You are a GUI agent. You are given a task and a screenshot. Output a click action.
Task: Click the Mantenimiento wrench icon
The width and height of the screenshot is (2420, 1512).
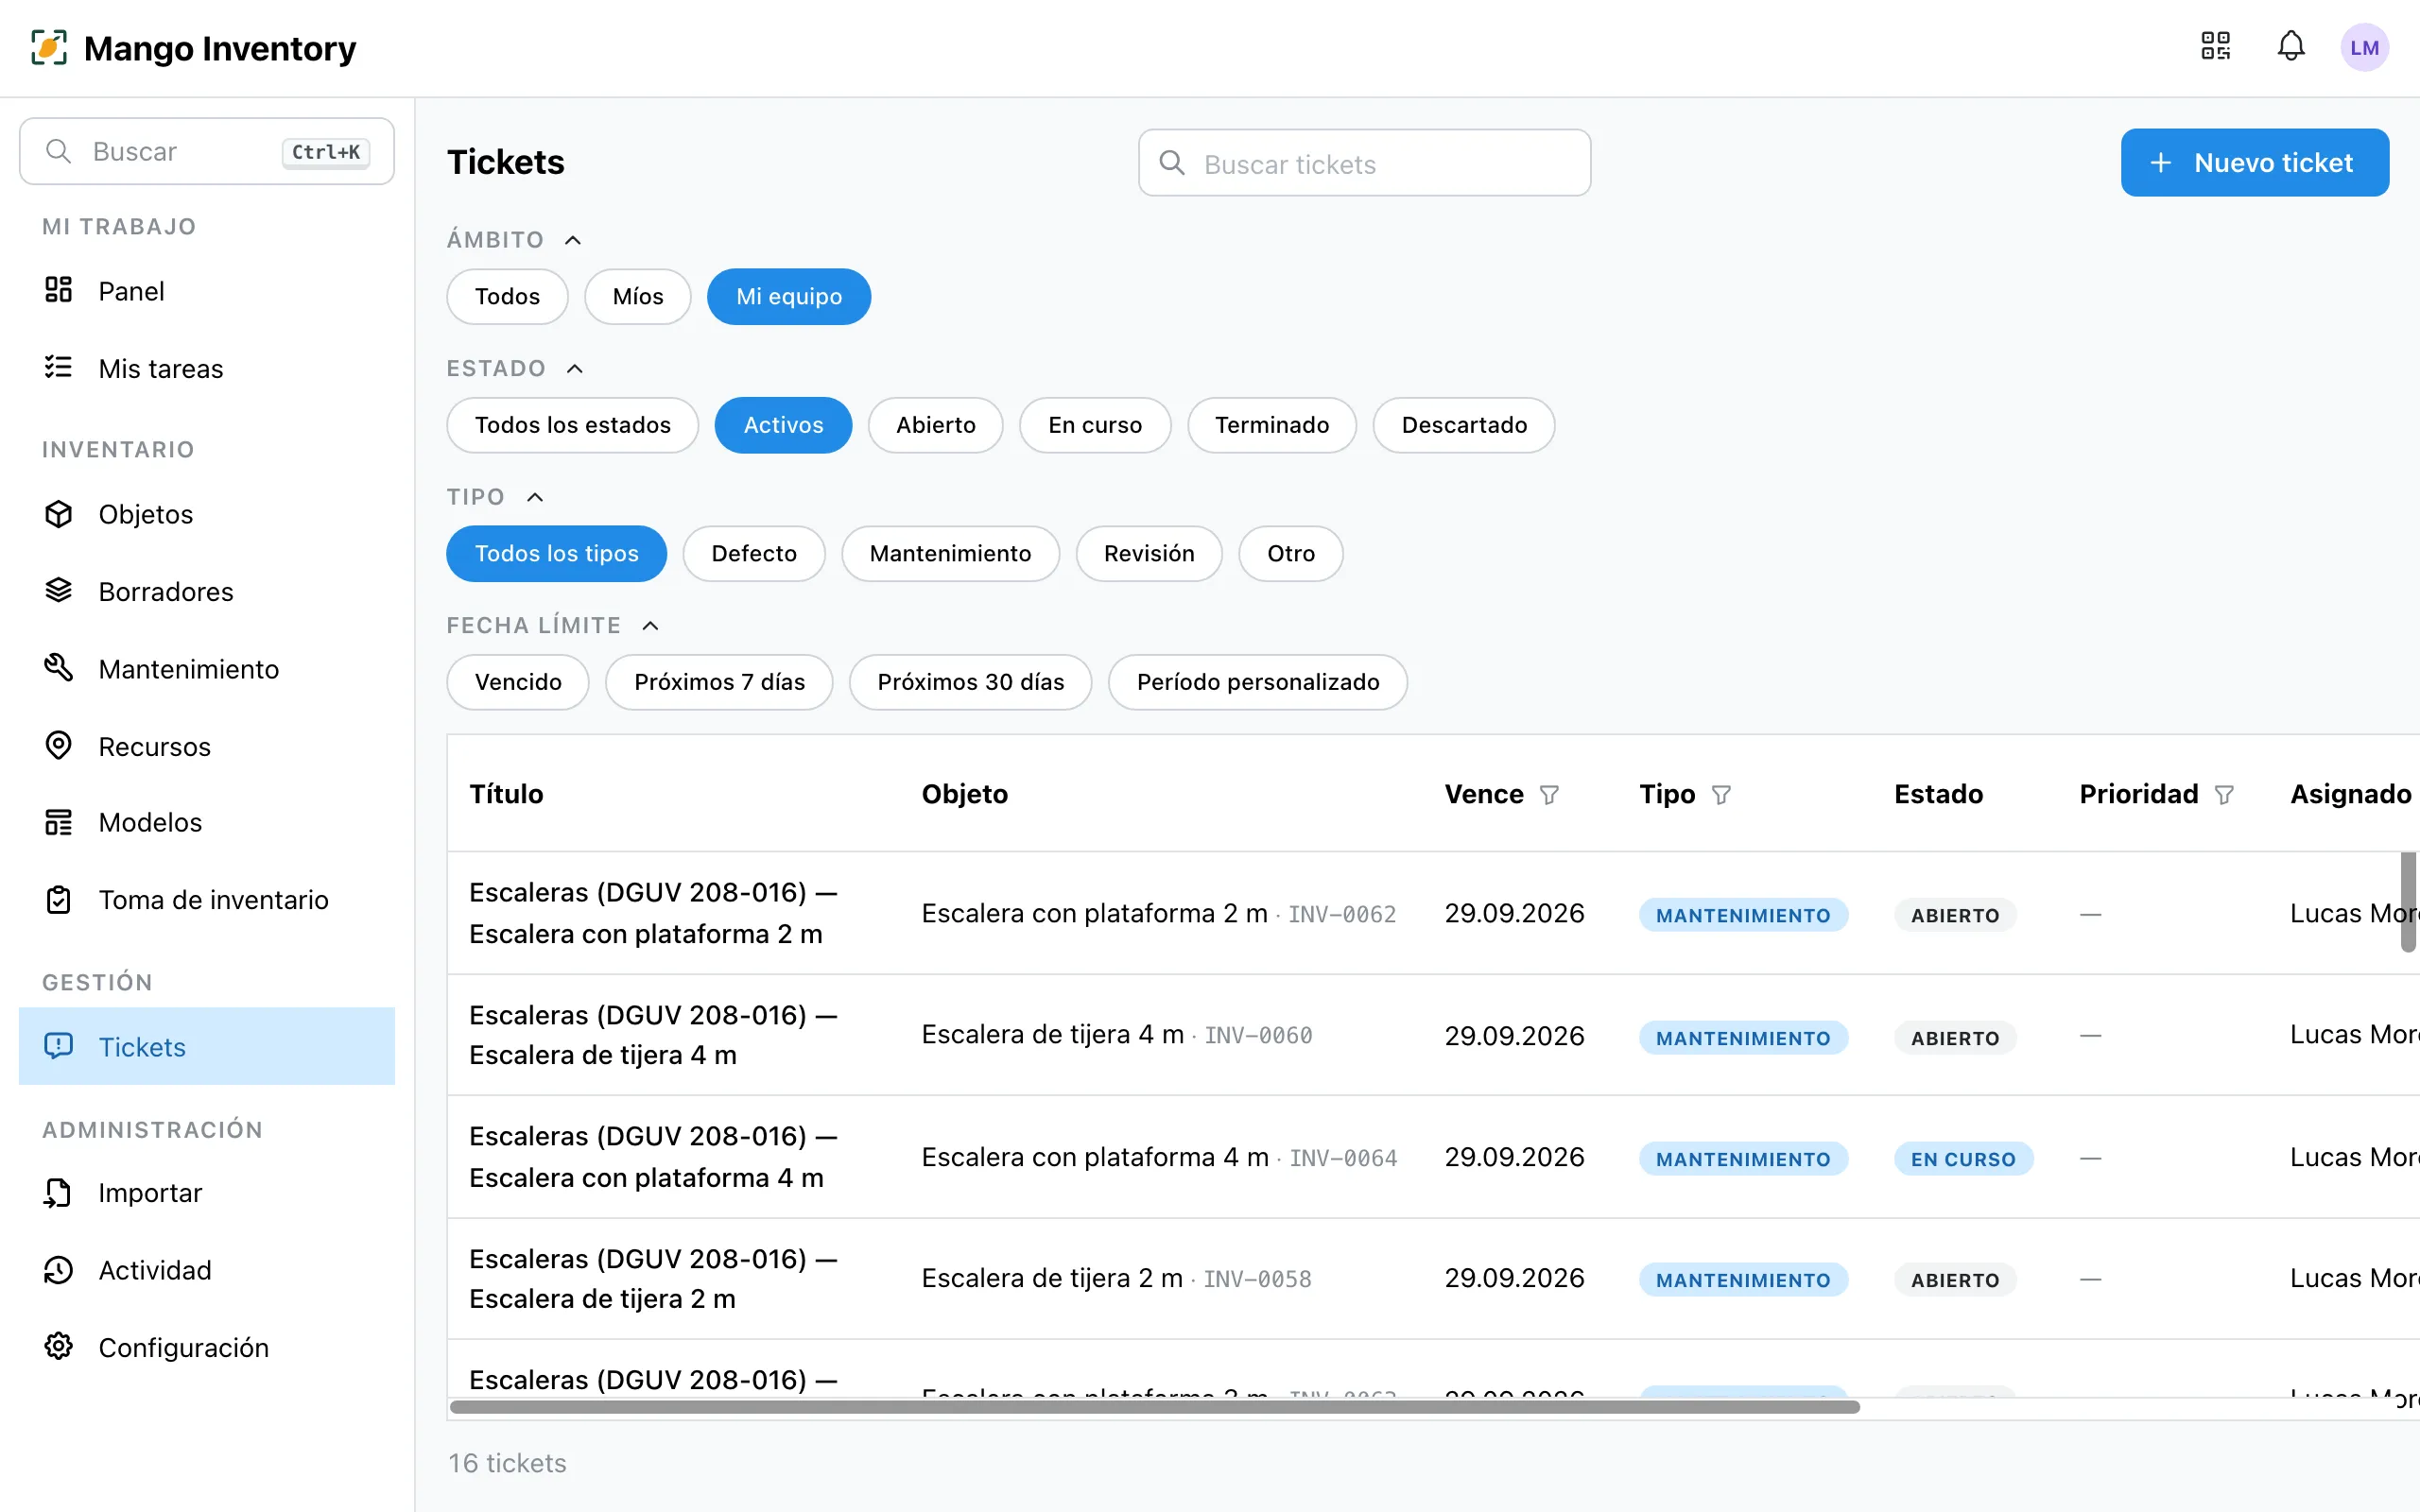tap(59, 668)
